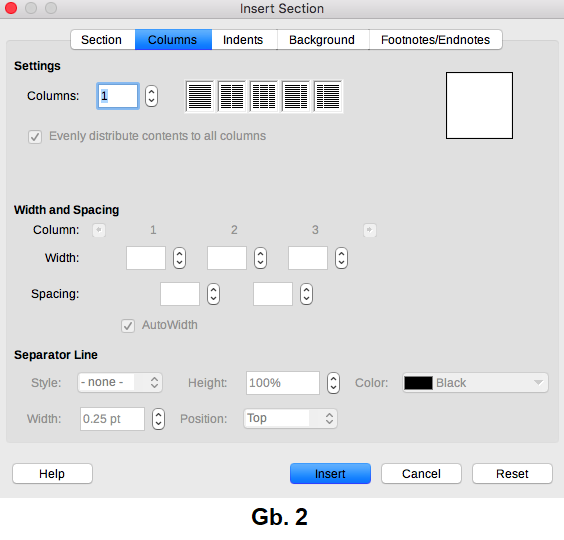The height and width of the screenshot is (540, 564).
Task: Select two-column preset with narrow right column
Action: (296, 96)
